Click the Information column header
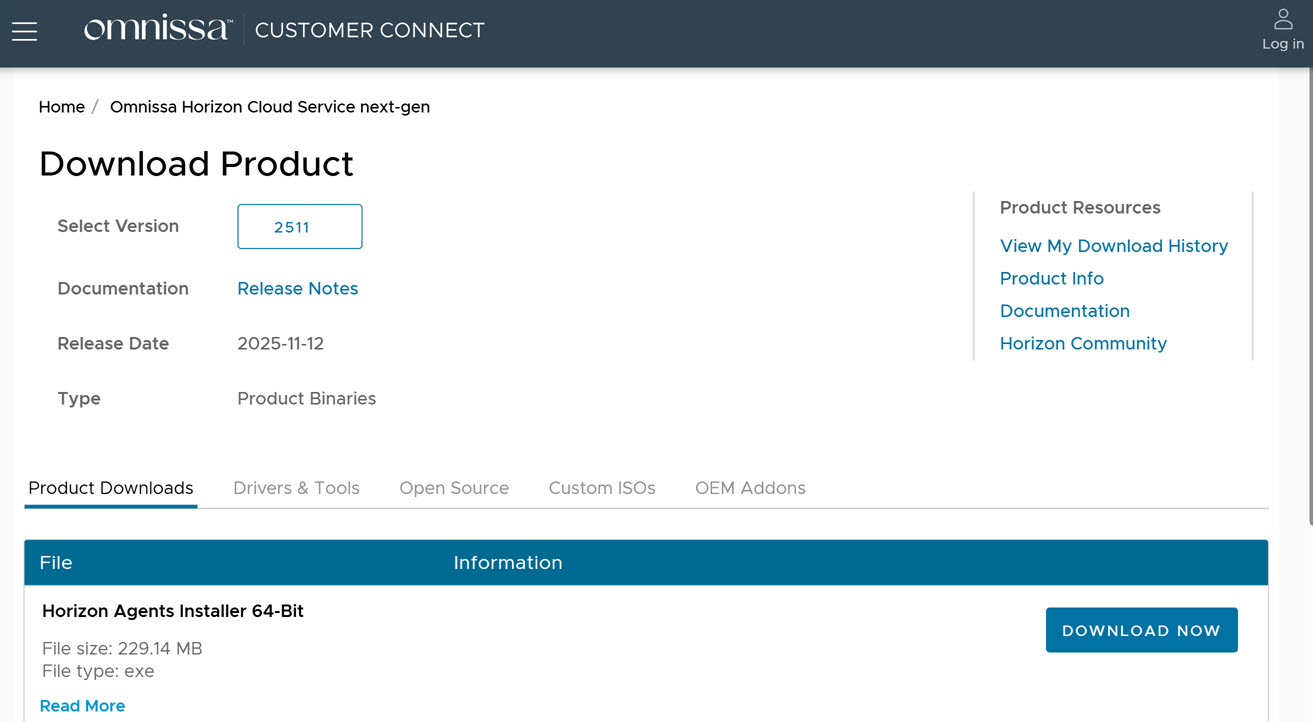This screenshot has width=1313, height=722. 508,563
